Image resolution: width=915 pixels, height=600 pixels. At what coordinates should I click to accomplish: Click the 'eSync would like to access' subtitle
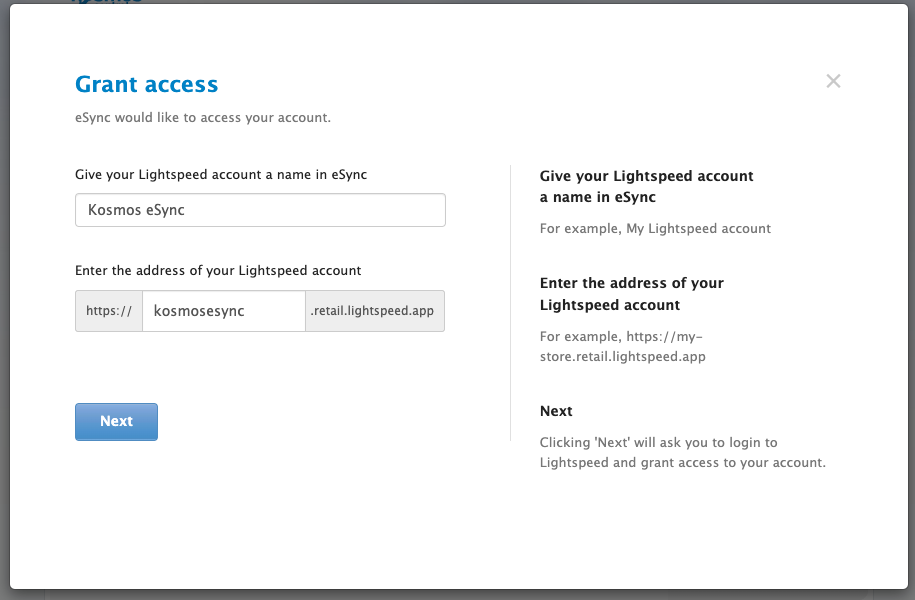pos(203,118)
